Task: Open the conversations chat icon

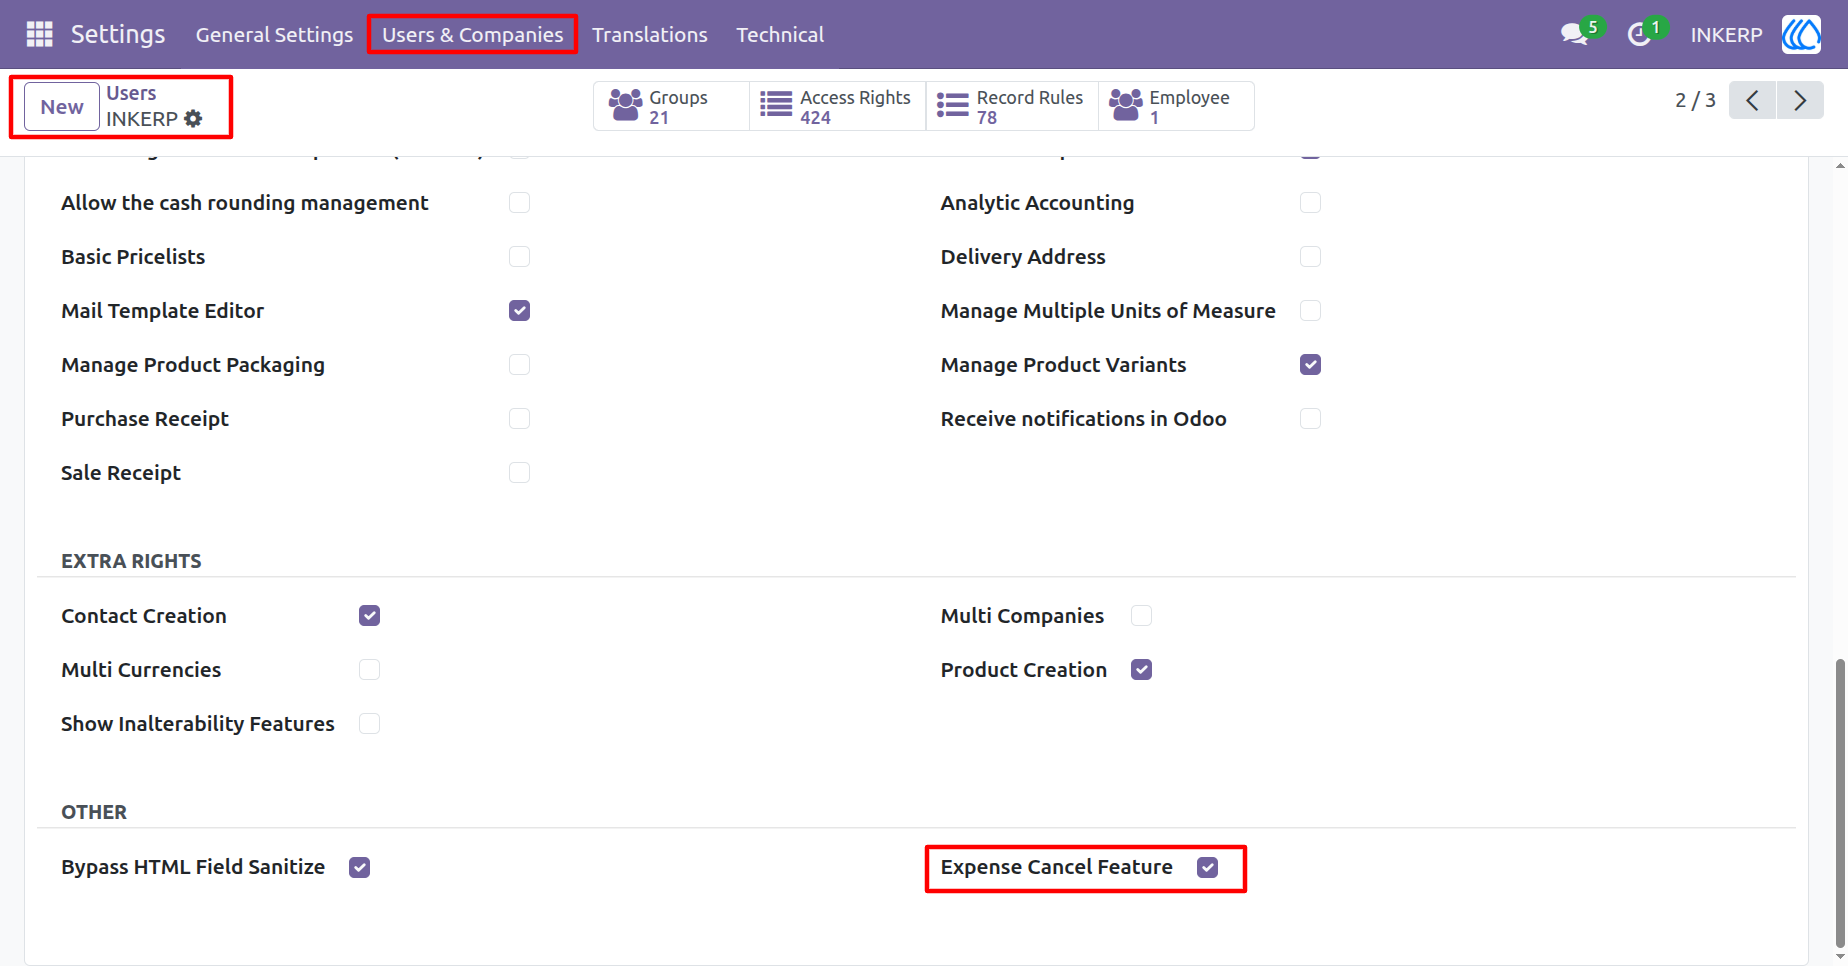Action: pos(1575,34)
